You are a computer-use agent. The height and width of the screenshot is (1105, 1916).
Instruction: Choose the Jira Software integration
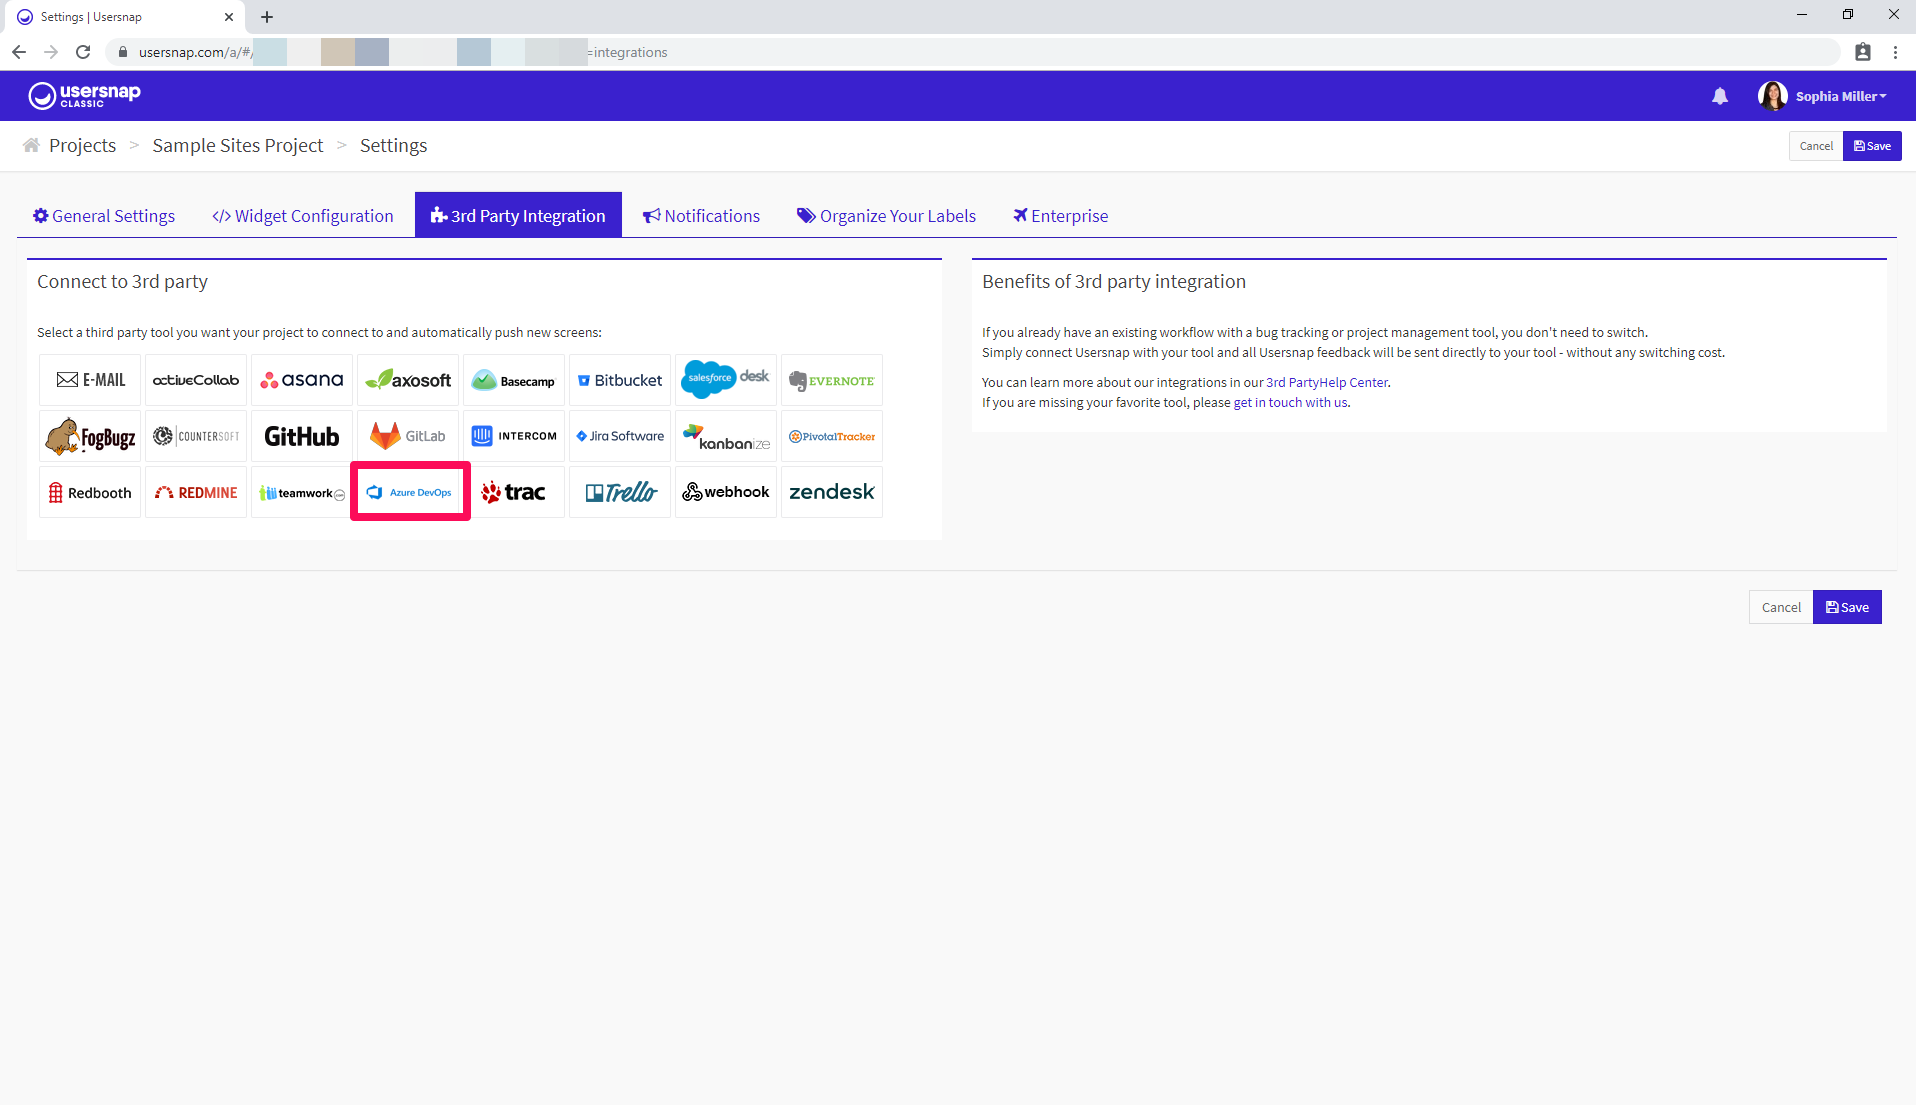click(x=620, y=436)
